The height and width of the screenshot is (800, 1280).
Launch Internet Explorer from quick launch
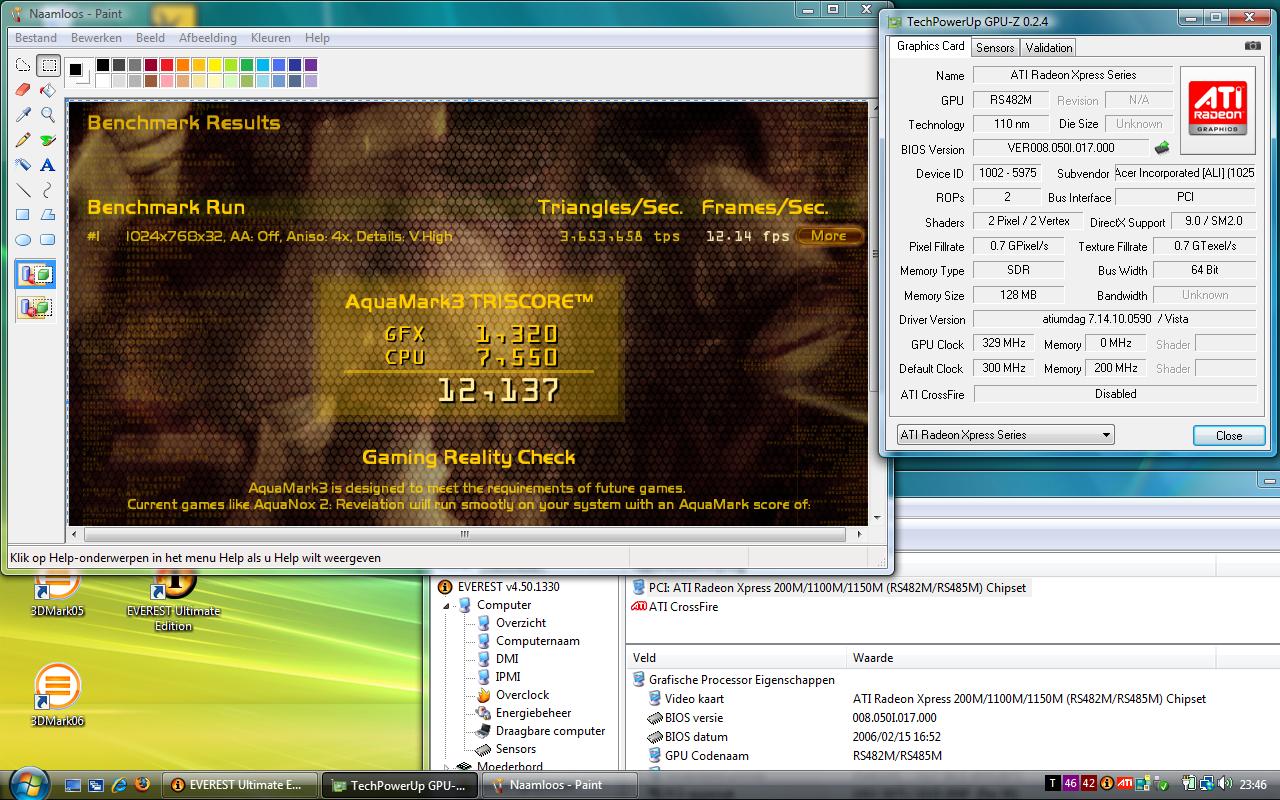click(x=119, y=785)
